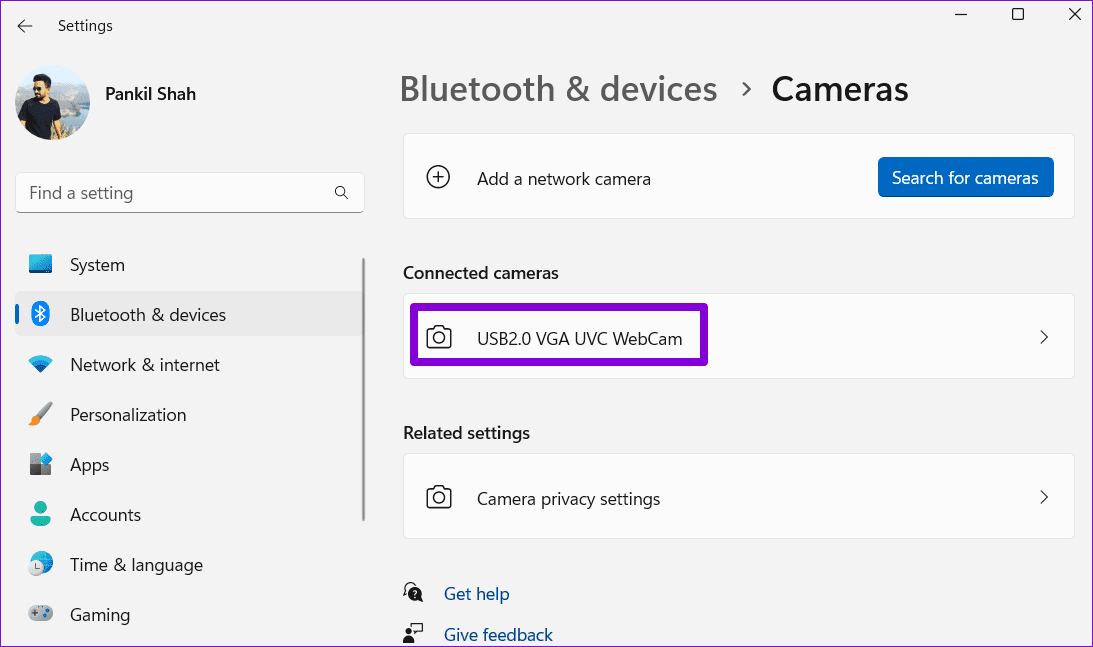Click camera icon beside Camera privacy settings
Image resolution: width=1093 pixels, height=647 pixels.
(438, 497)
